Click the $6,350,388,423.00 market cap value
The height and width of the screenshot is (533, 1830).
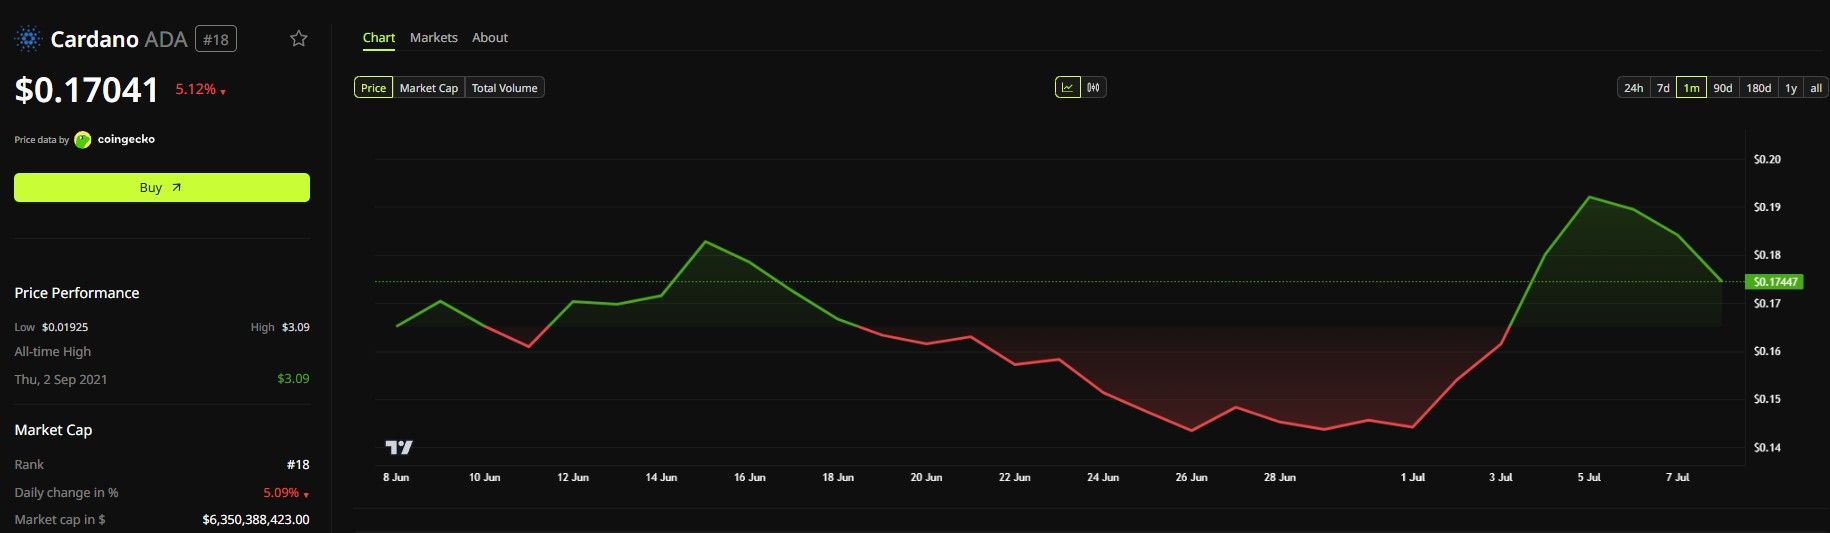[256, 520]
